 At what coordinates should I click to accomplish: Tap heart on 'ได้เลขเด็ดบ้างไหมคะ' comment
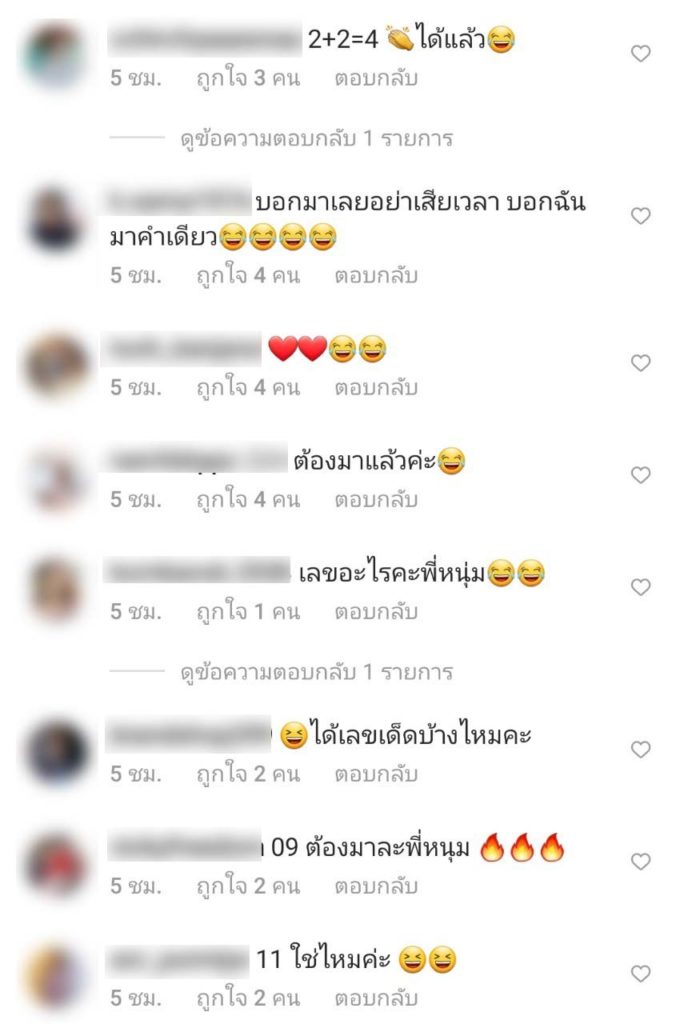640,749
